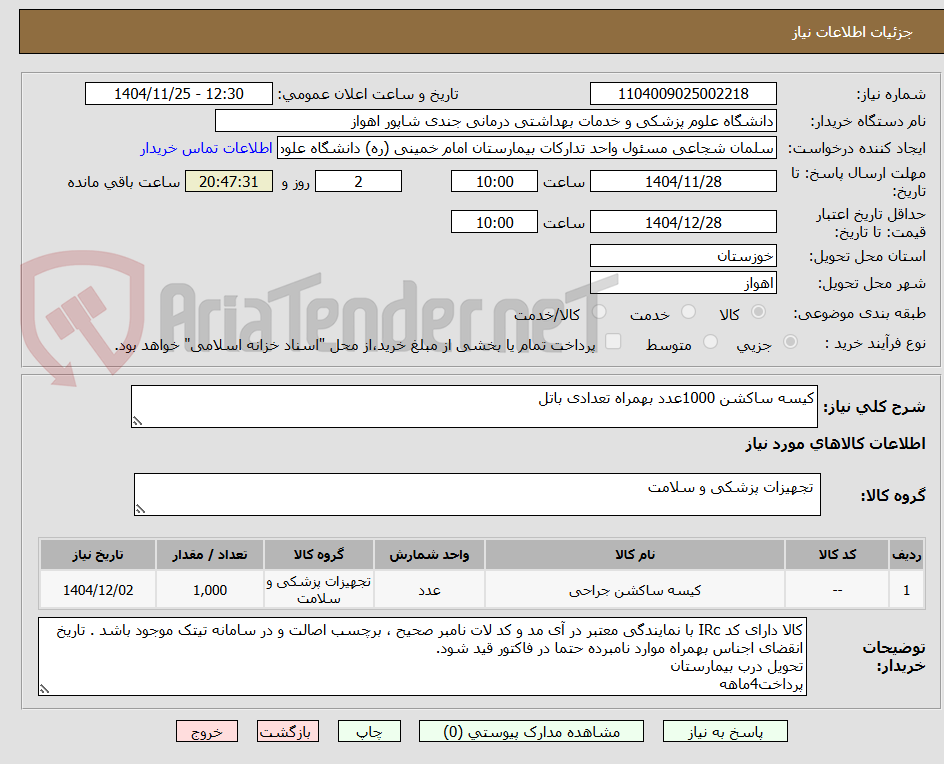The width and height of the screenshot is (944, 764).
Task: Click the price validity time 10:00 field
Action: (x=494, y=222)
